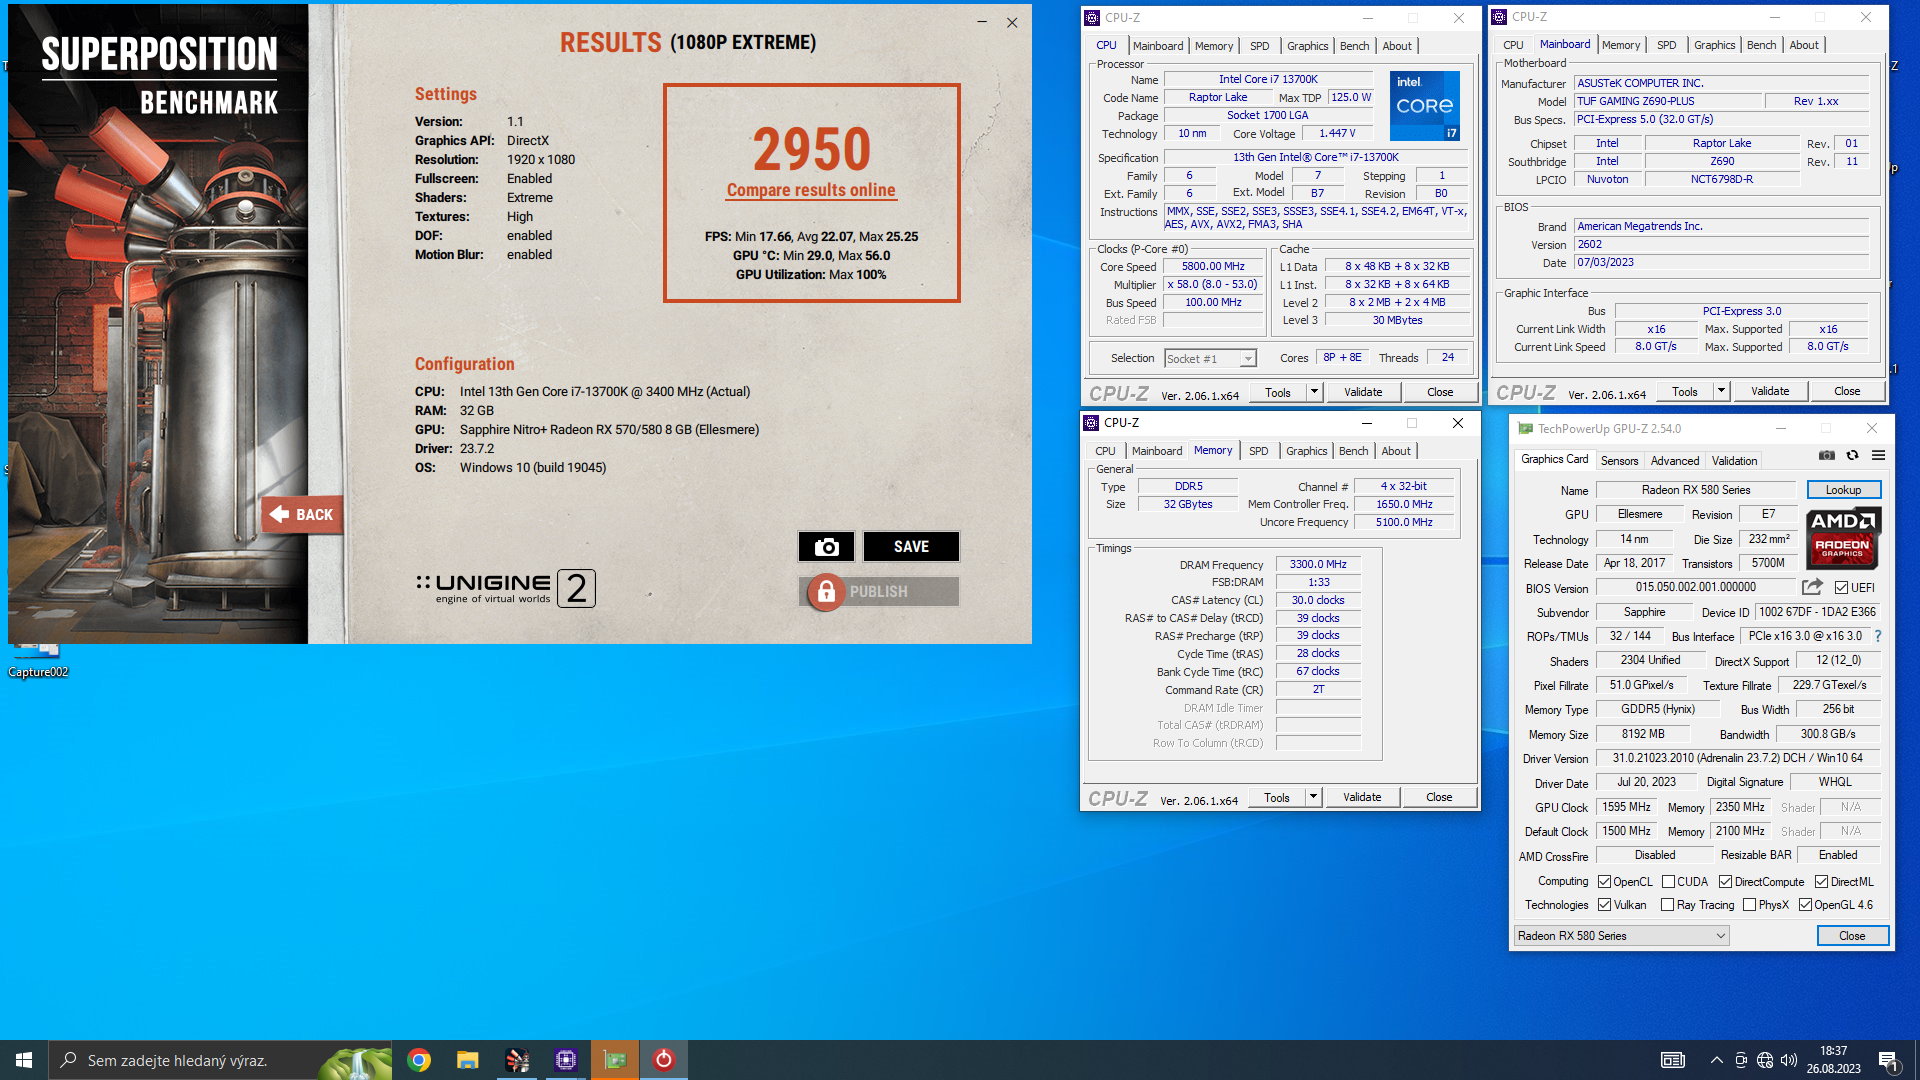Toggle the PhysX checkbox
Viewport: 1920px width, 1080px height.
[1749, 905]
